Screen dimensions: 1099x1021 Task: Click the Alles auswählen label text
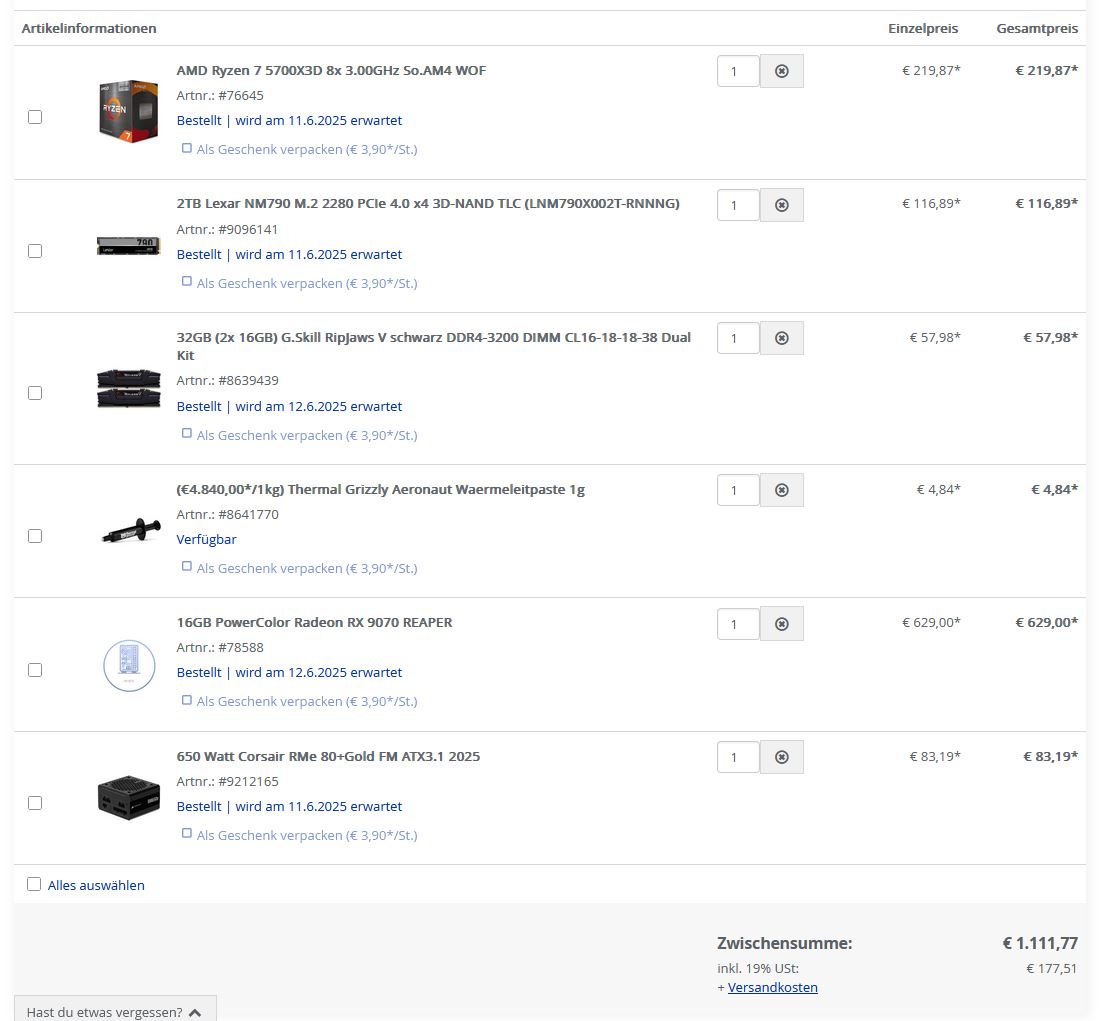click(x=96, y=885)
